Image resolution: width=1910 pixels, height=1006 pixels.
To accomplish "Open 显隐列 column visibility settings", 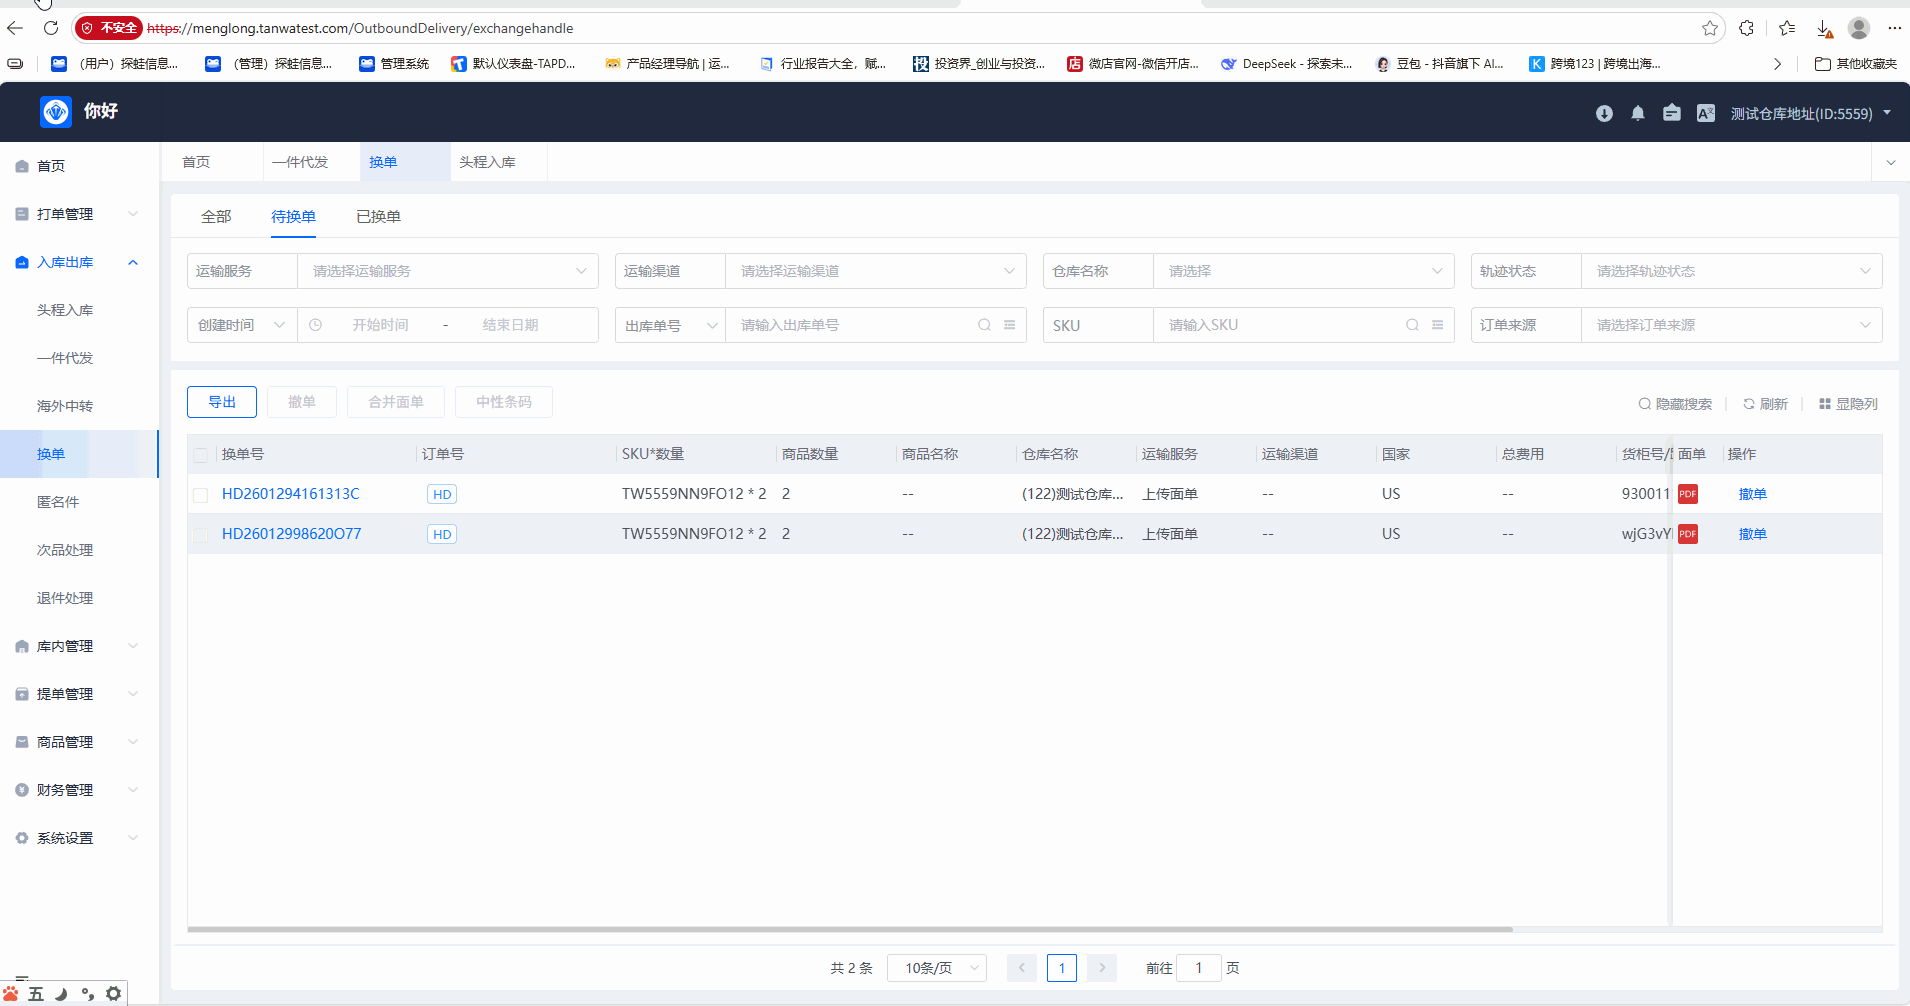I will (1848, 404).
